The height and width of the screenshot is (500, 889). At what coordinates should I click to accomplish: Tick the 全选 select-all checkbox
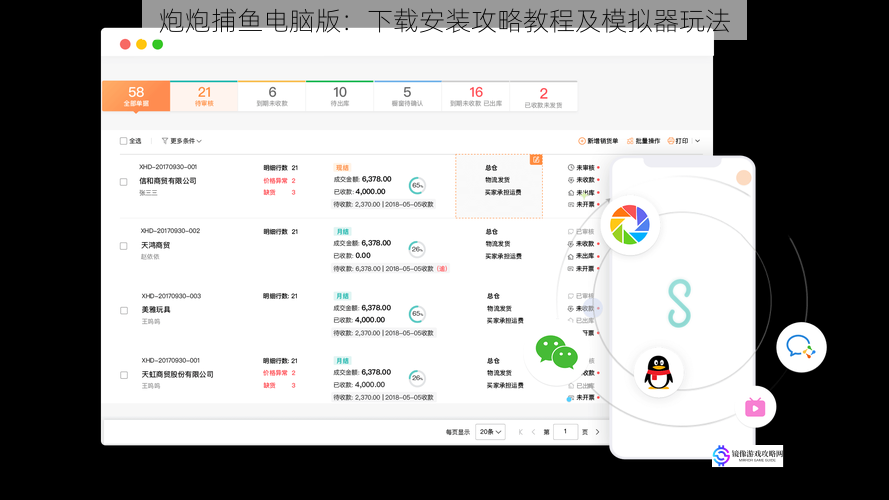point(123,141)
